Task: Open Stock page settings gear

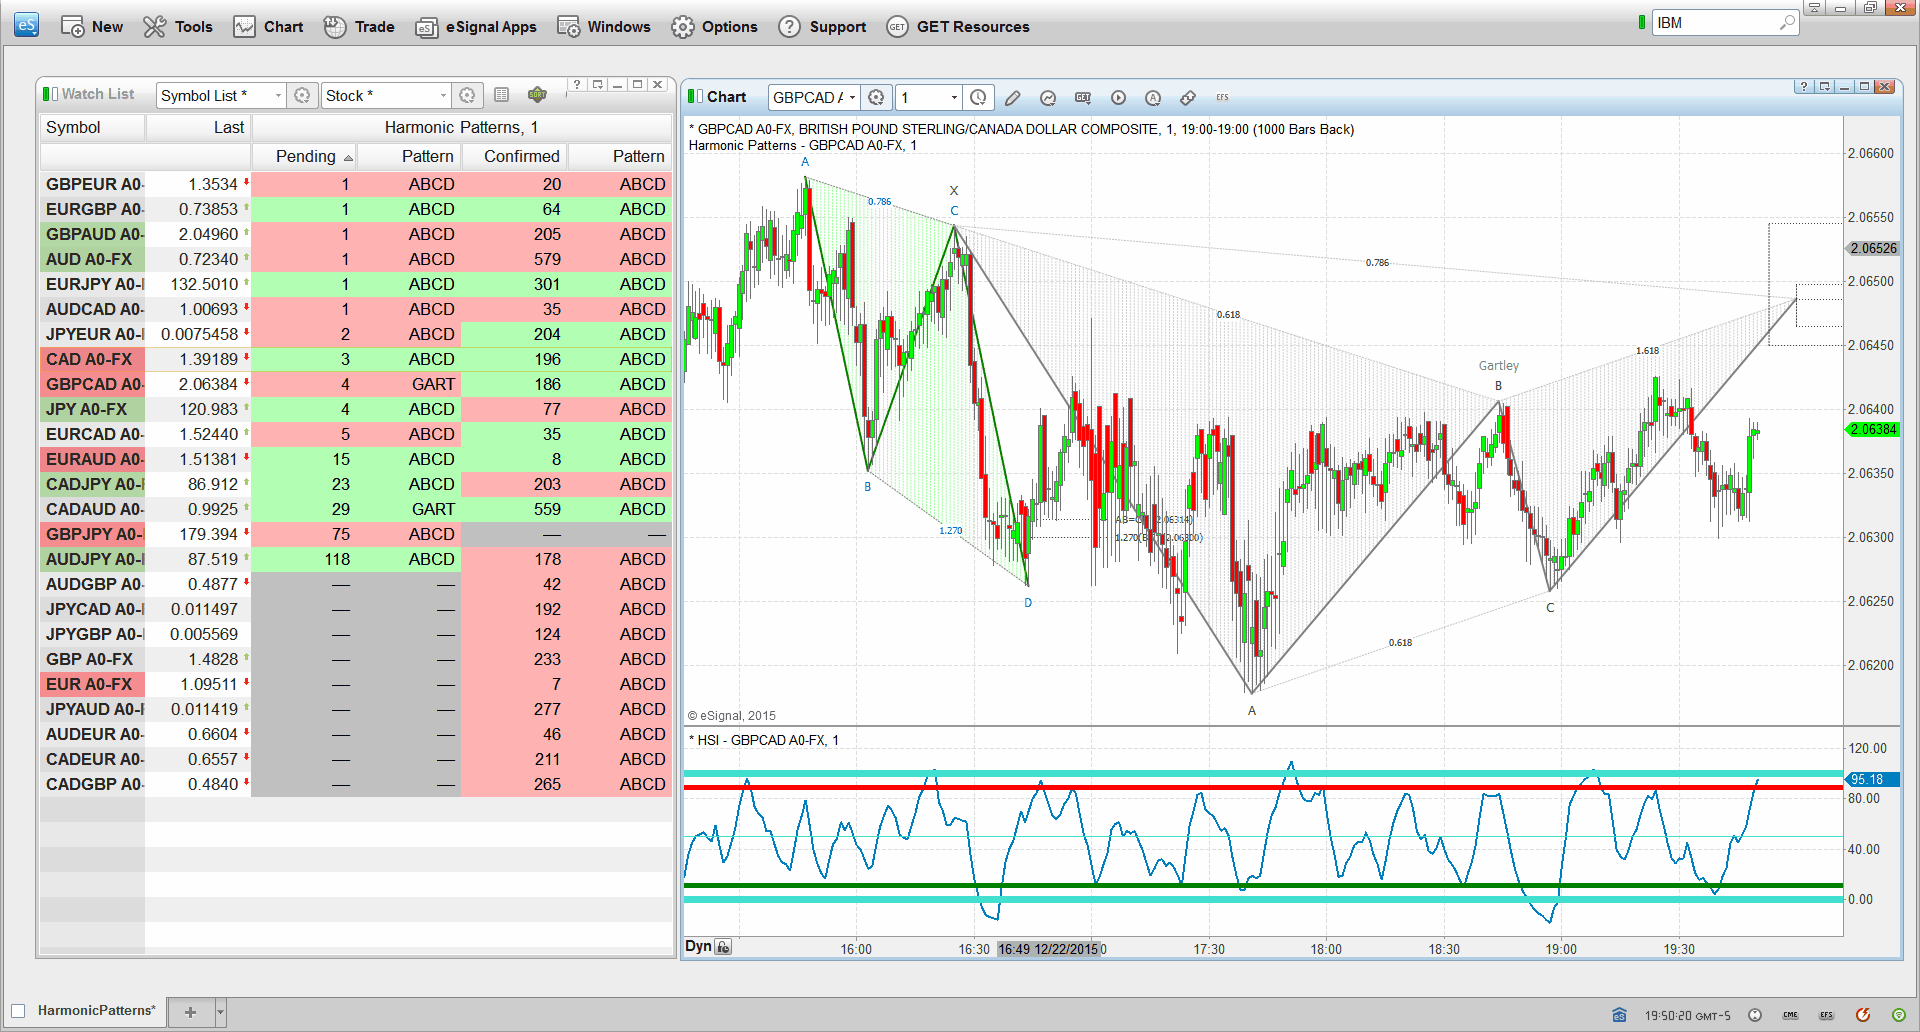Action: (467, 96)
